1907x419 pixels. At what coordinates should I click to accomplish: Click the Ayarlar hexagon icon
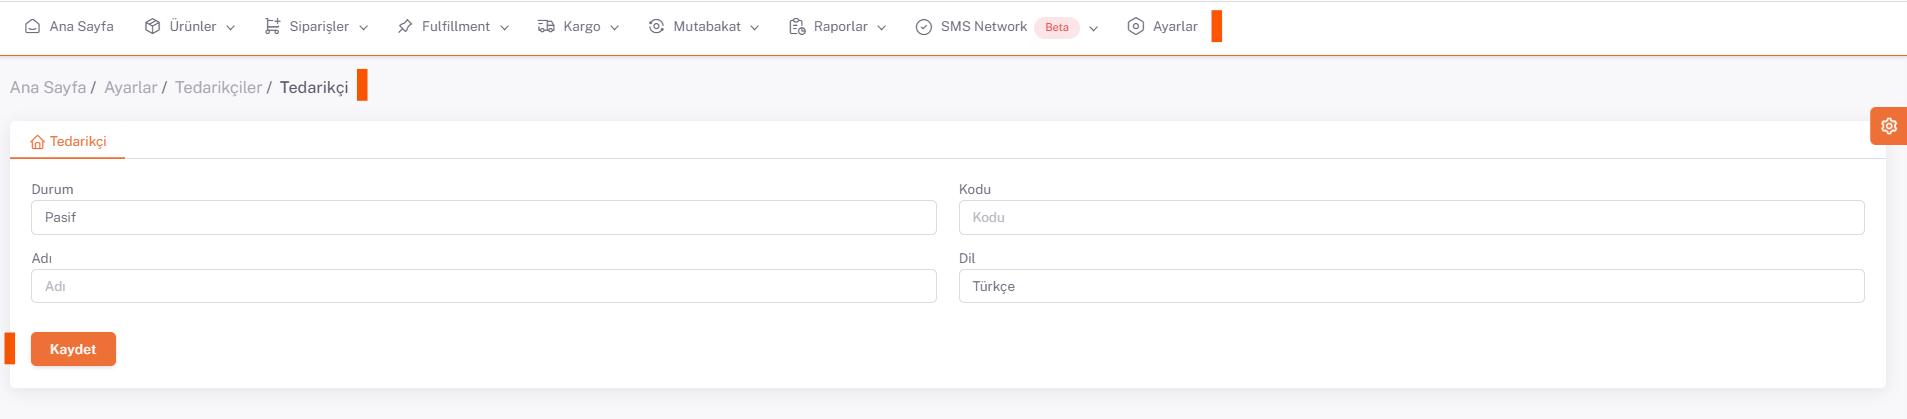1136,27
